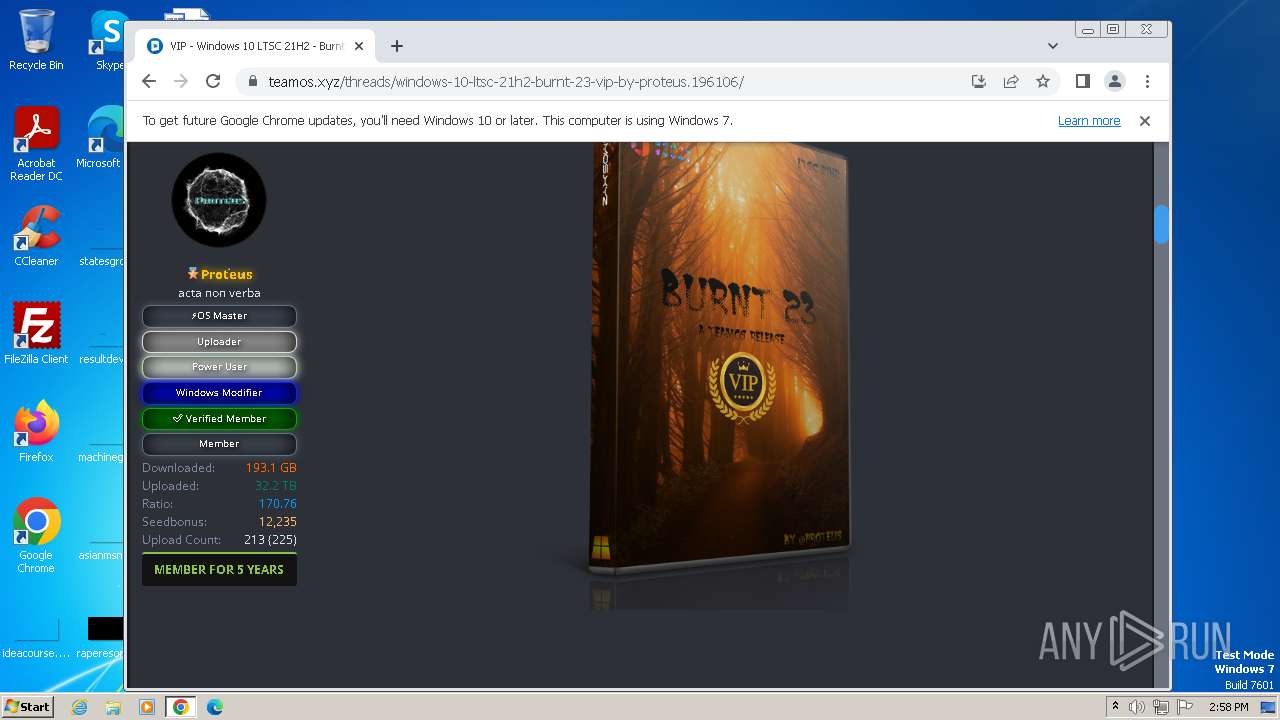The height and width of the screenshot is (720, 1280).
Task: Select the VIP - Windows 10 LTSC 21H2 tab
Action: [255, 46]
